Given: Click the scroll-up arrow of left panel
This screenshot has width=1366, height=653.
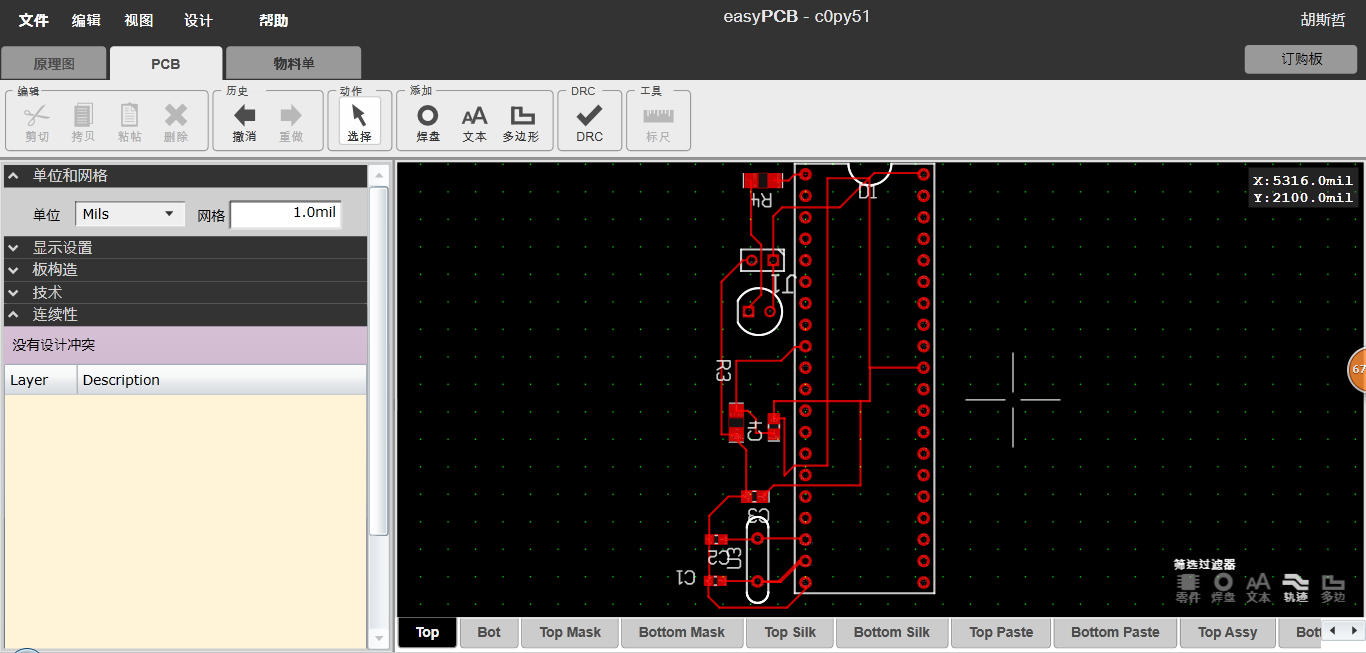Looking at the screenshot, I should point(379,175).
